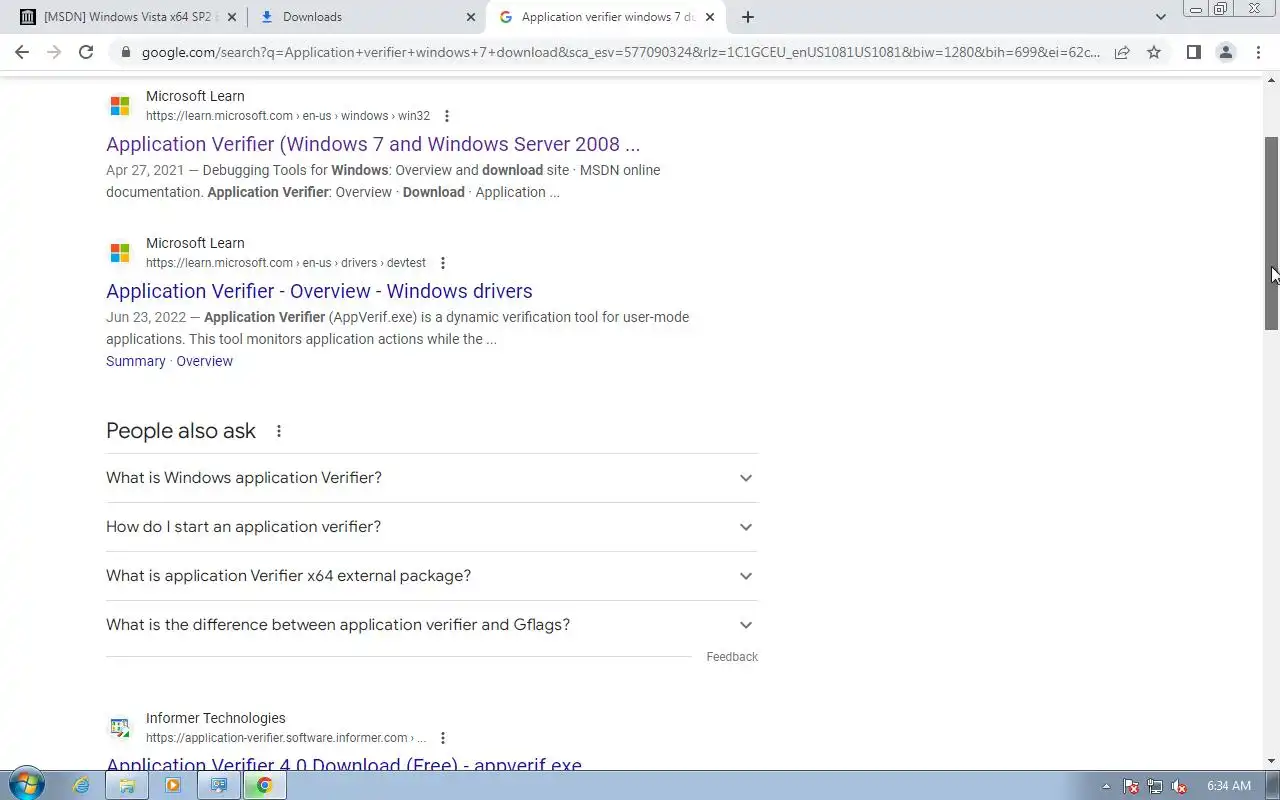Open Application Verifier 4.0 Download result

point(344,764)
